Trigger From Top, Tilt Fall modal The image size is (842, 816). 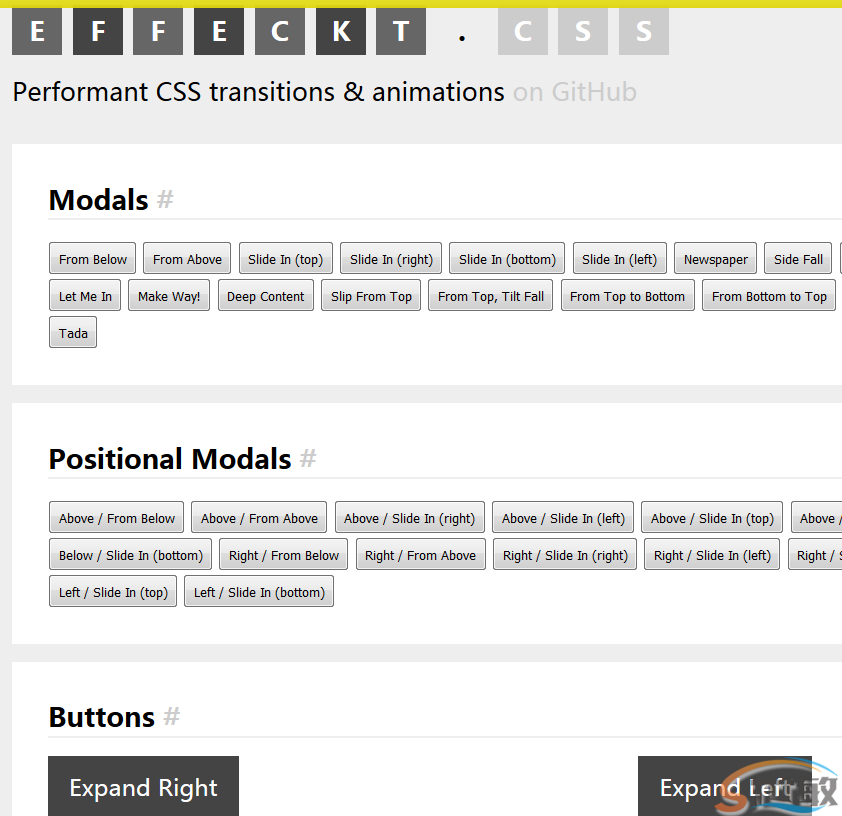(x=490, y=296)
